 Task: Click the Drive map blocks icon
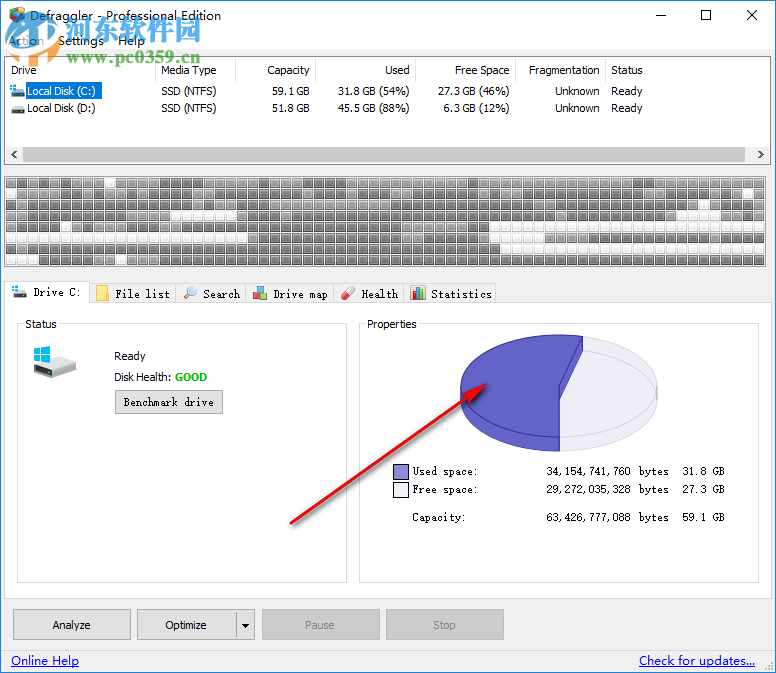click(x=260, y=293)
